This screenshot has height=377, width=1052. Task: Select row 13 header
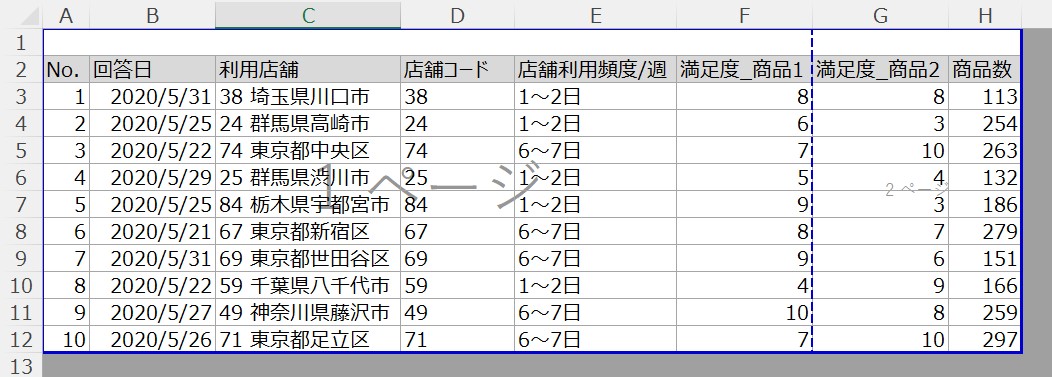(x=21, y=366)
